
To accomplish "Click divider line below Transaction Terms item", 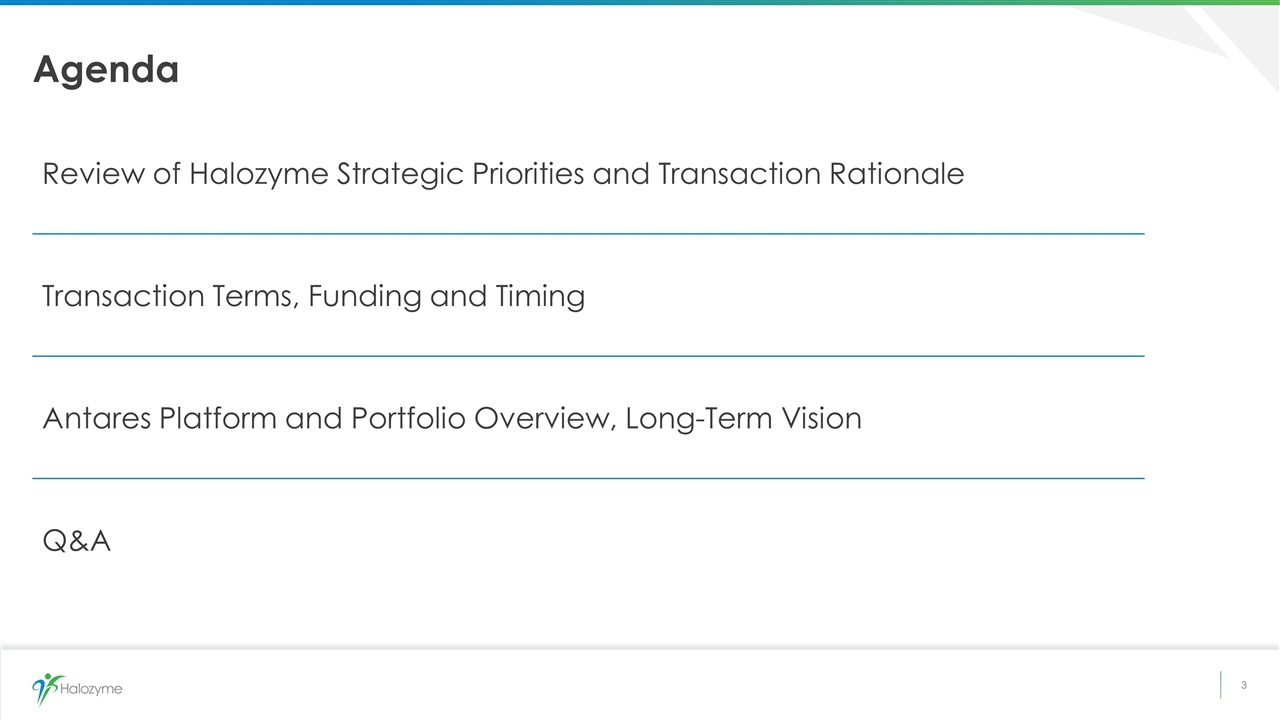I will point(588,356).
